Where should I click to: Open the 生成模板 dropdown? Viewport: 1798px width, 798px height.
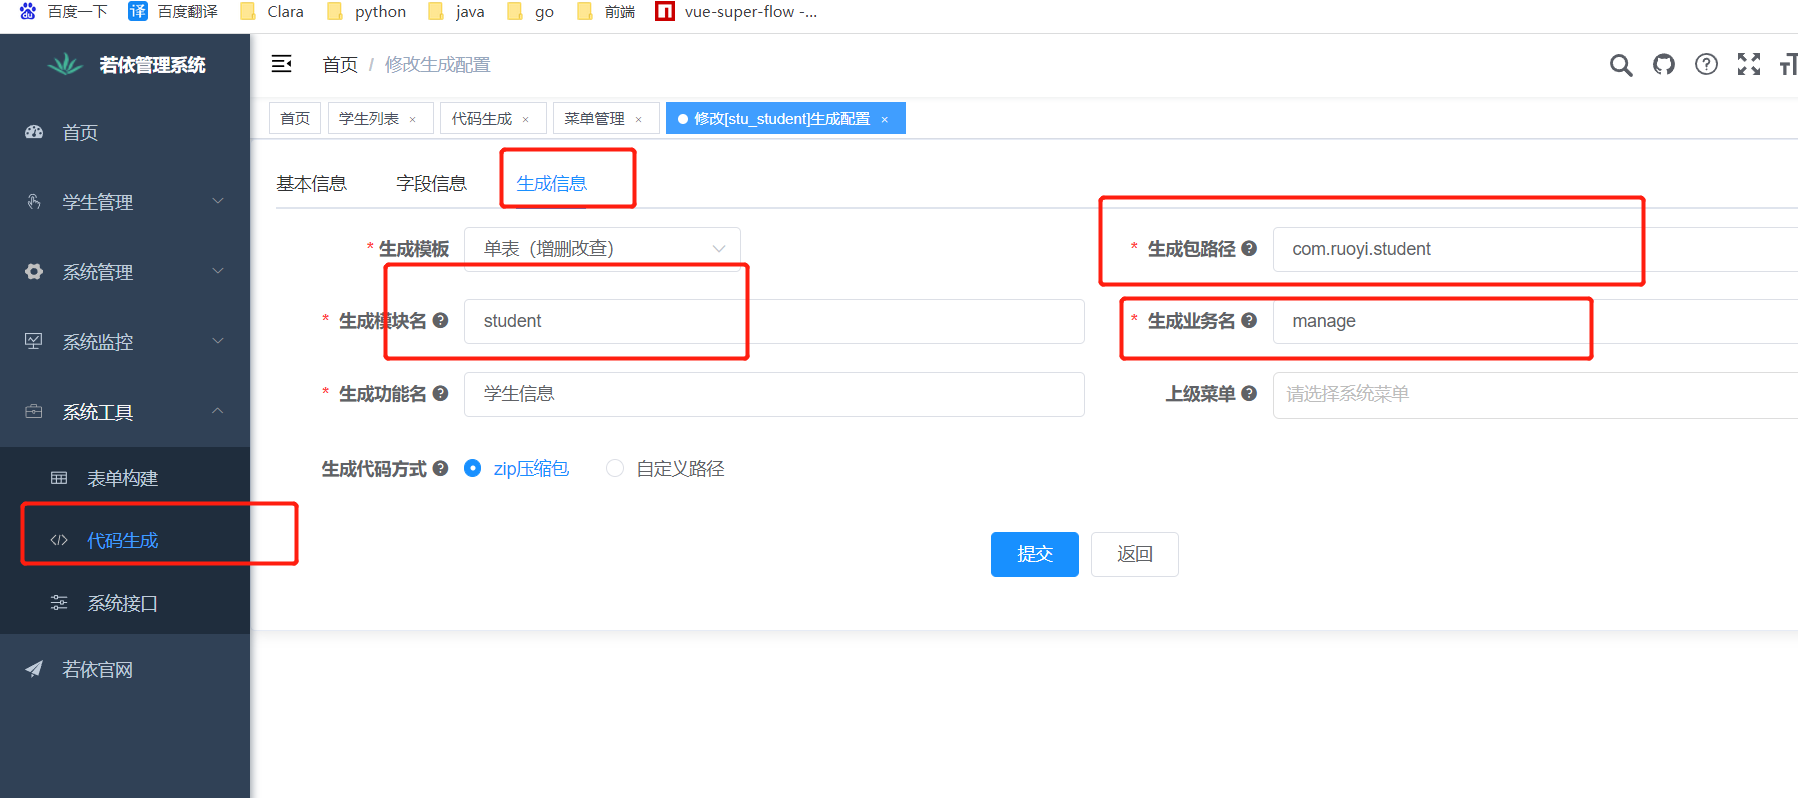click(x=602, y=249)
